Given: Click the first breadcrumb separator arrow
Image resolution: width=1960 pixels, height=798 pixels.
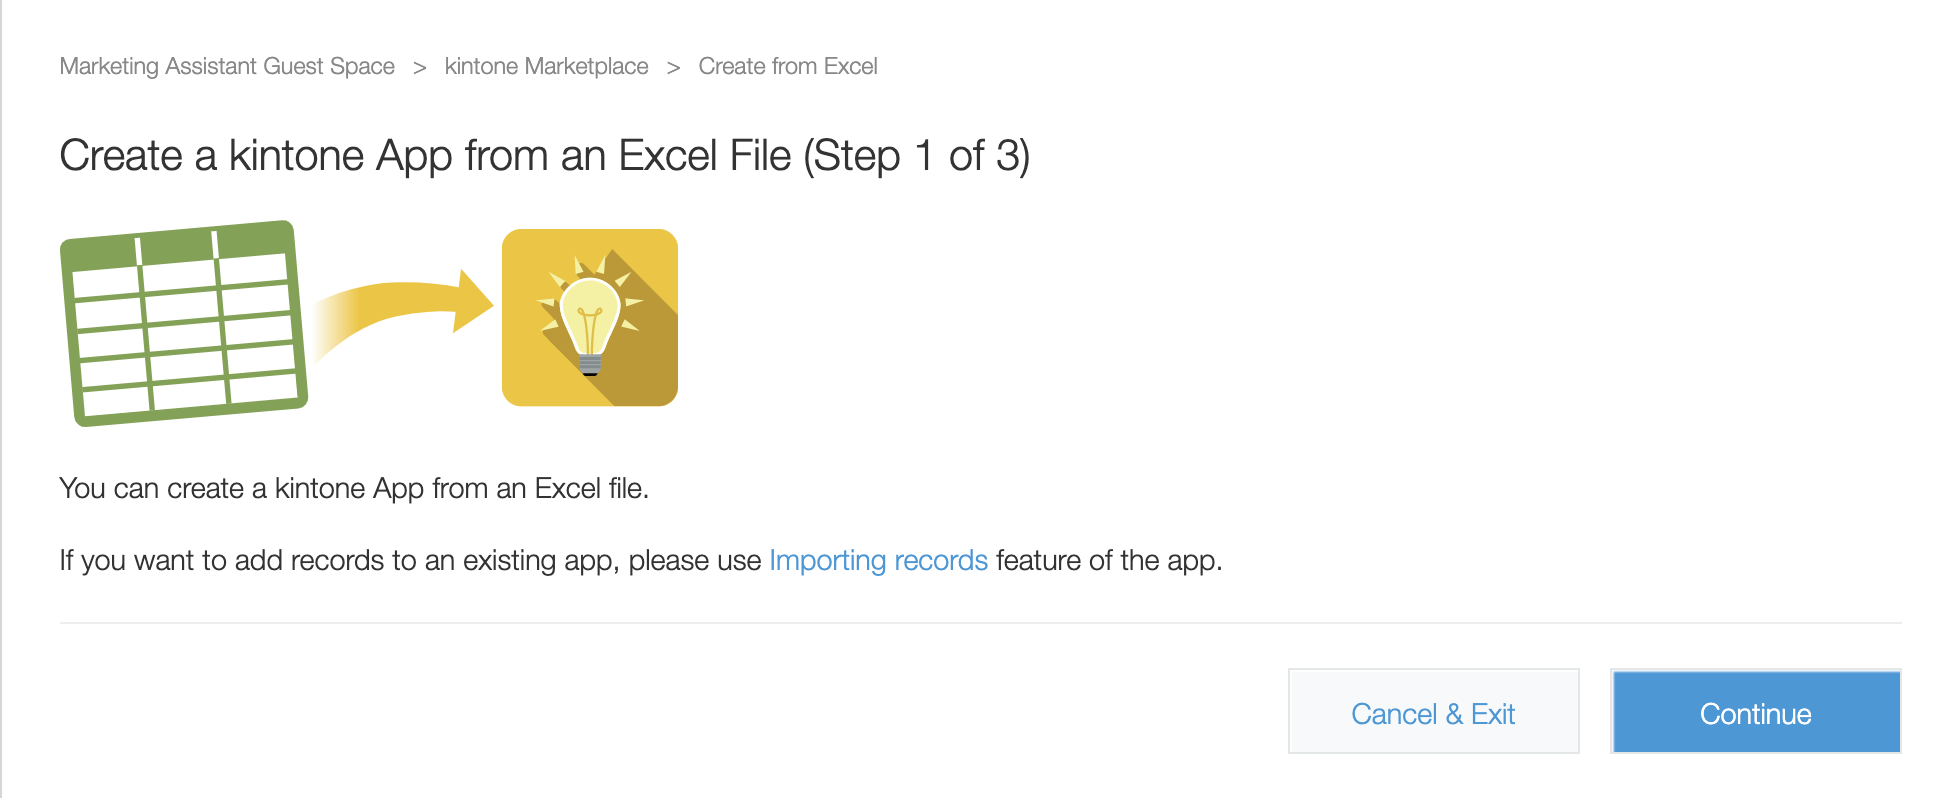Looking at the screenshot, I should pos(420,67).
